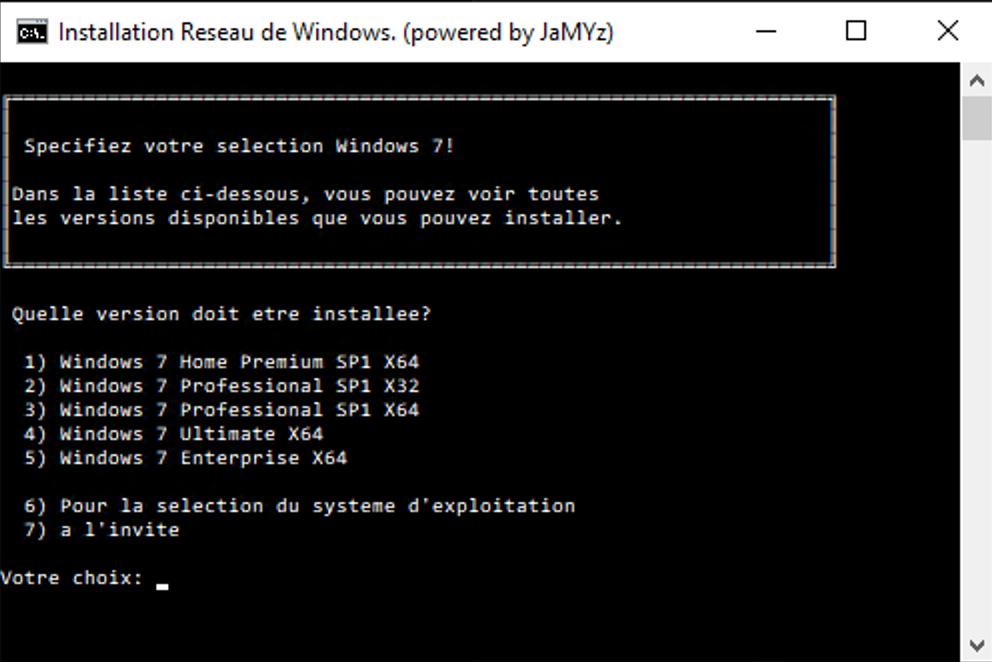Maximize the console window
992x662 pixels.
click(x=856, y=31)
